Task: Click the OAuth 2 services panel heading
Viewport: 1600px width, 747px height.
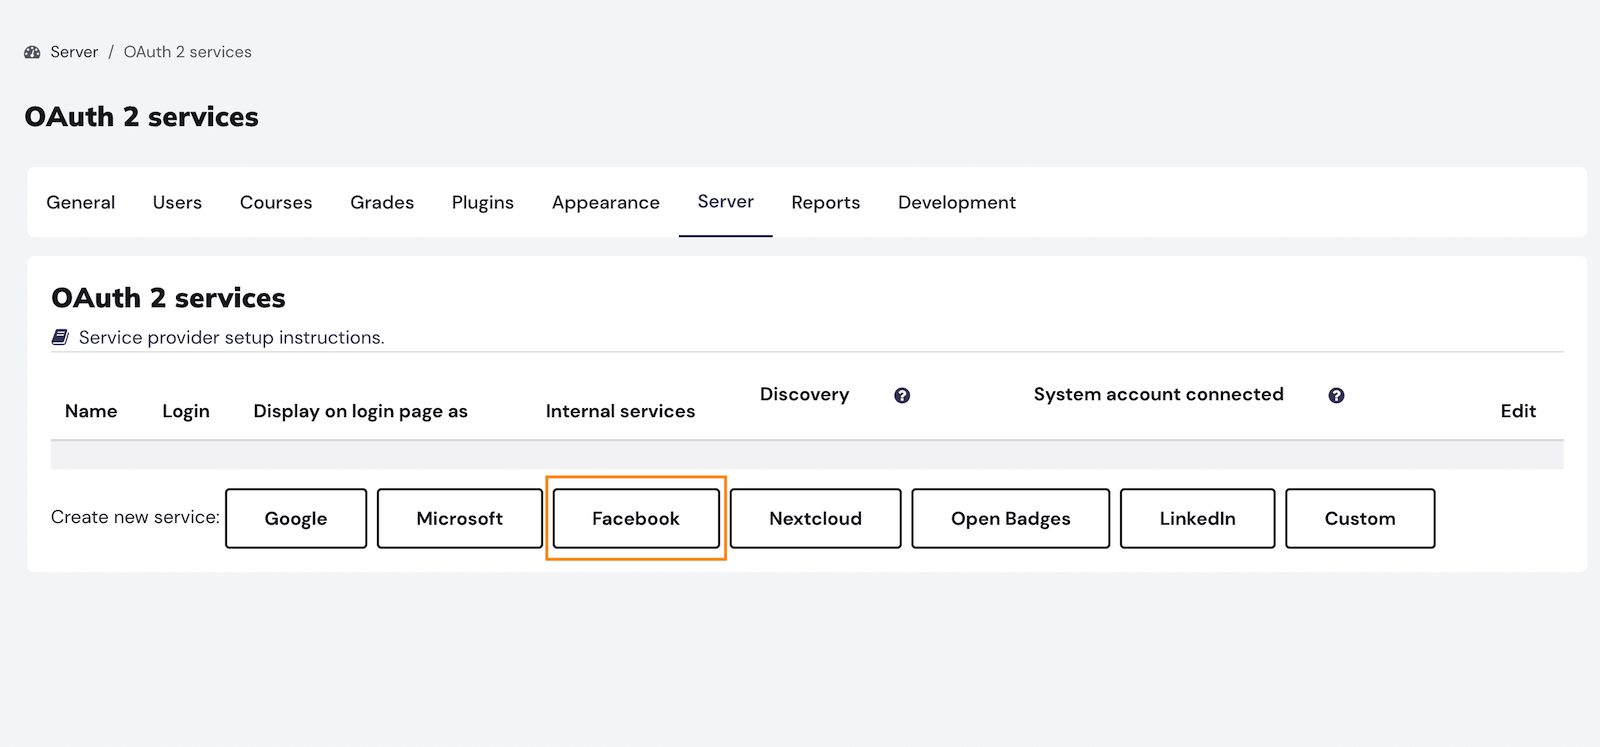Action: pos(168,298)
